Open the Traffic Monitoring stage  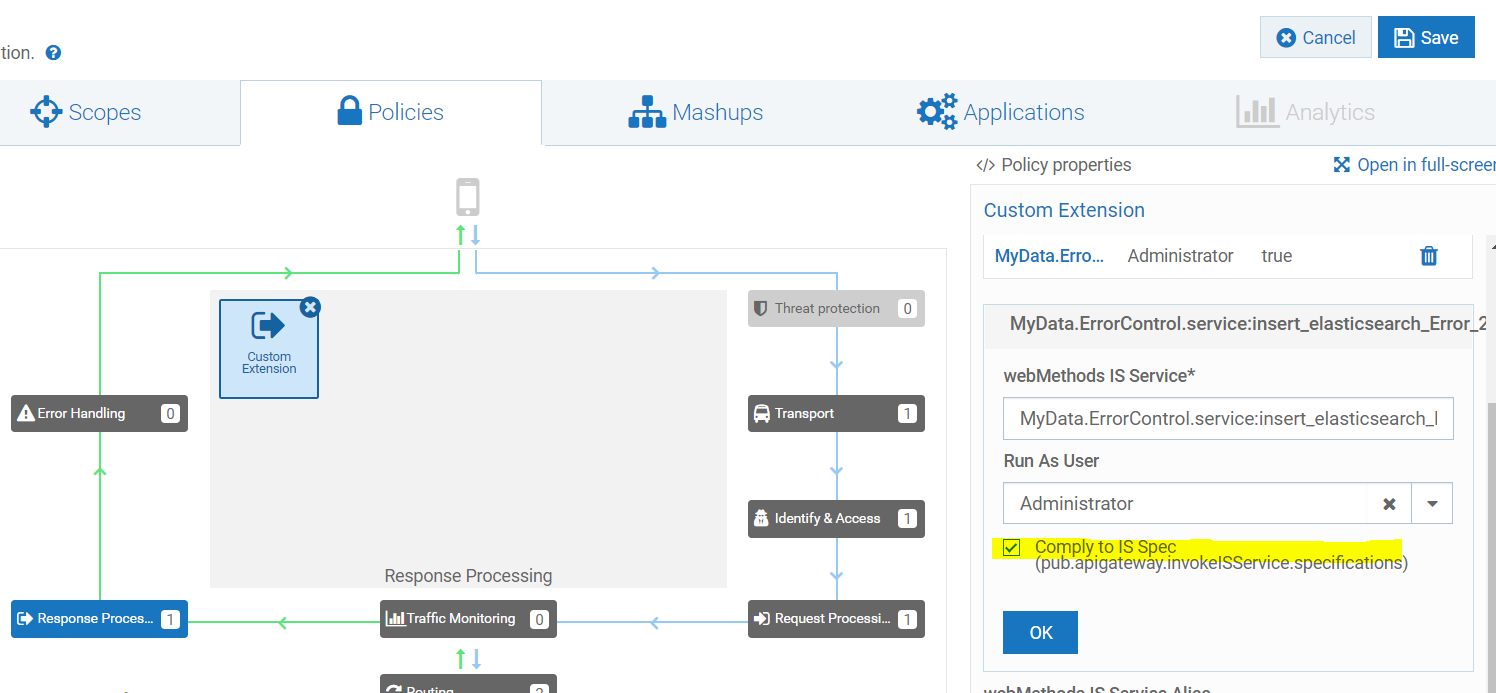click(468, 619)
